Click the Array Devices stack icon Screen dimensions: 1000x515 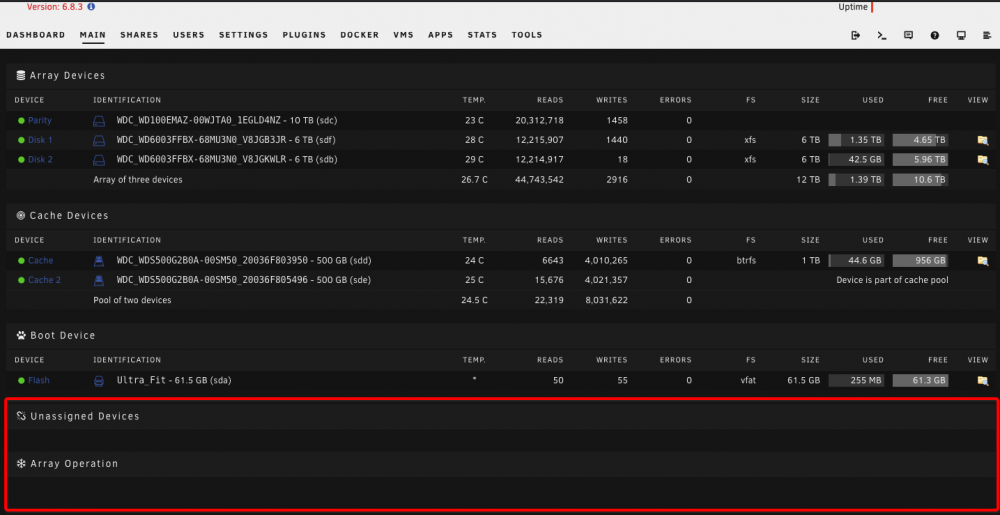click(20, 75)
